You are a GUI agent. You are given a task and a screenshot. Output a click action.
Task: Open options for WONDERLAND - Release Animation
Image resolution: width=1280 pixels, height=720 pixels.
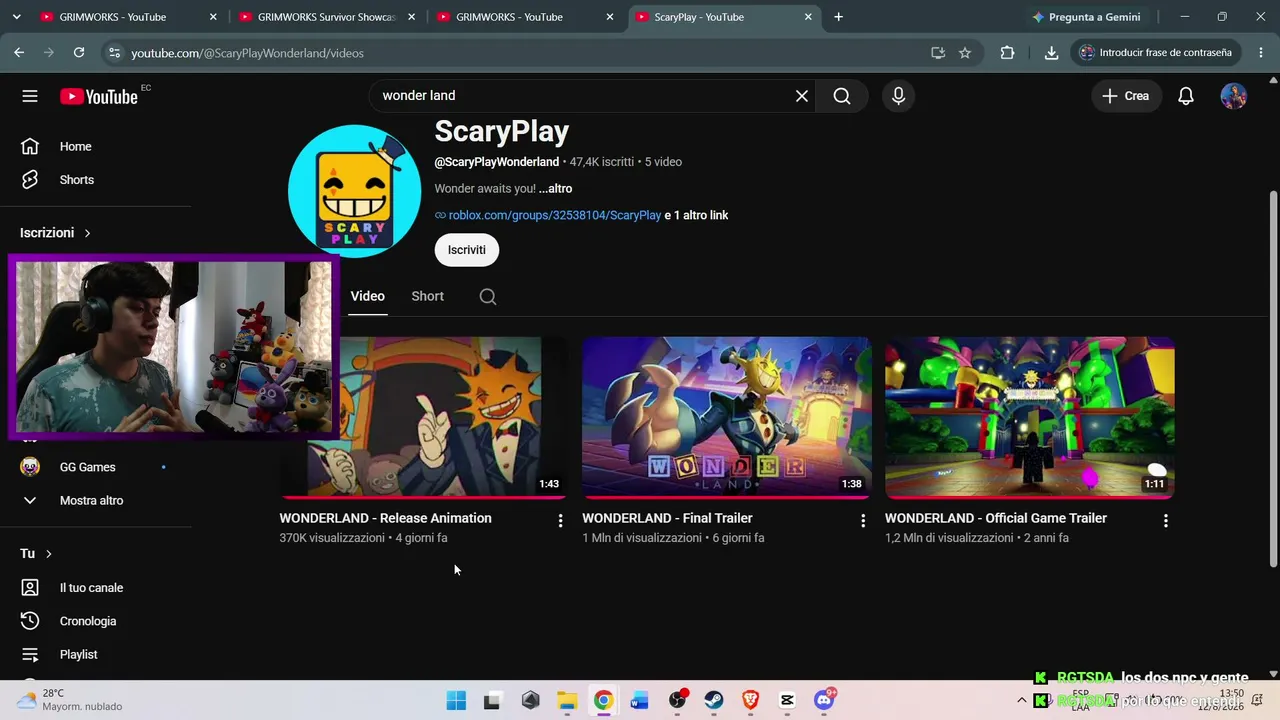(x=560, y=520)
